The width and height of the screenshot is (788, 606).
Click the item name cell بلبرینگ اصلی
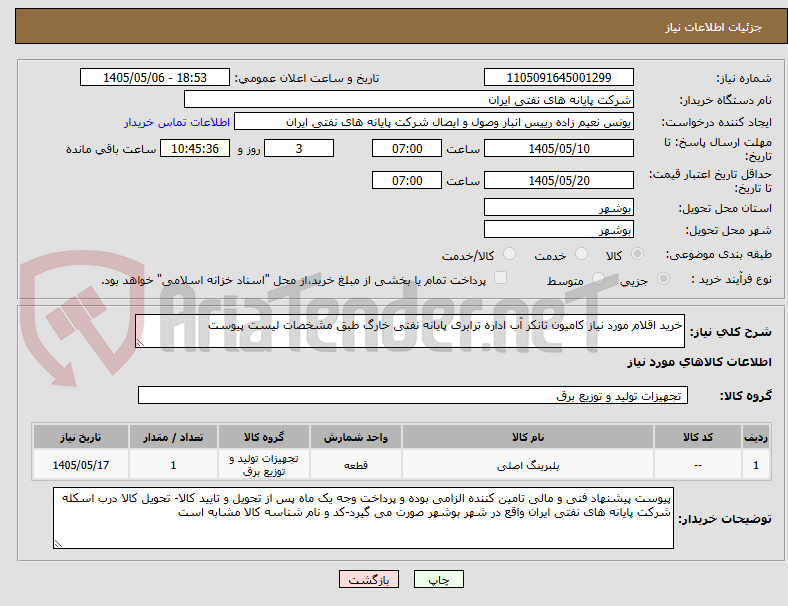click(528, 465)
